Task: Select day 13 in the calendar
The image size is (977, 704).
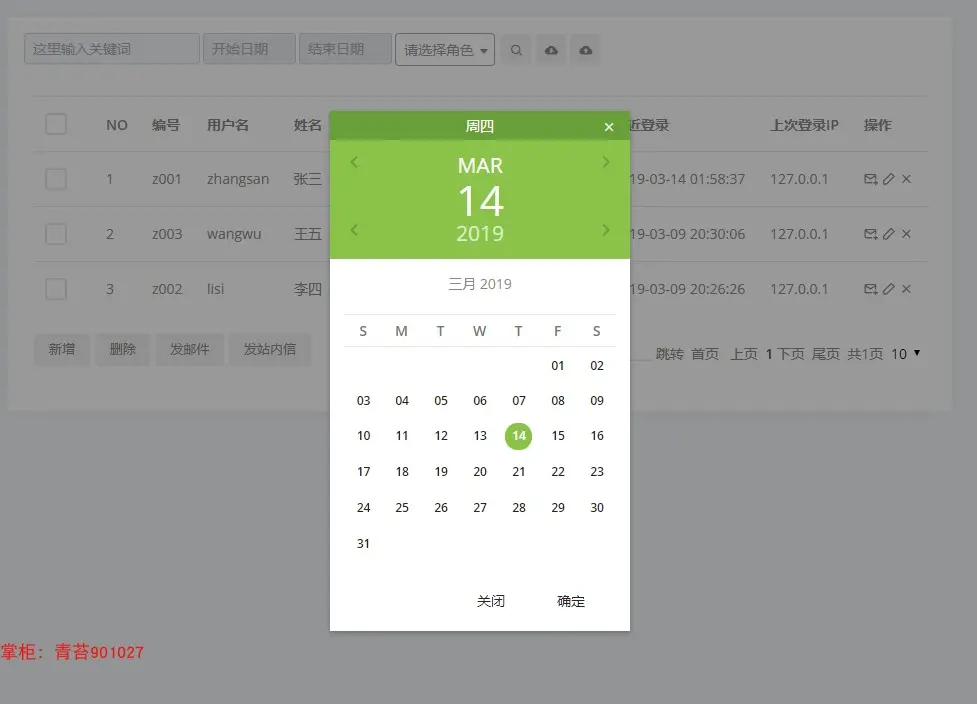Action: tap(480, 436)
